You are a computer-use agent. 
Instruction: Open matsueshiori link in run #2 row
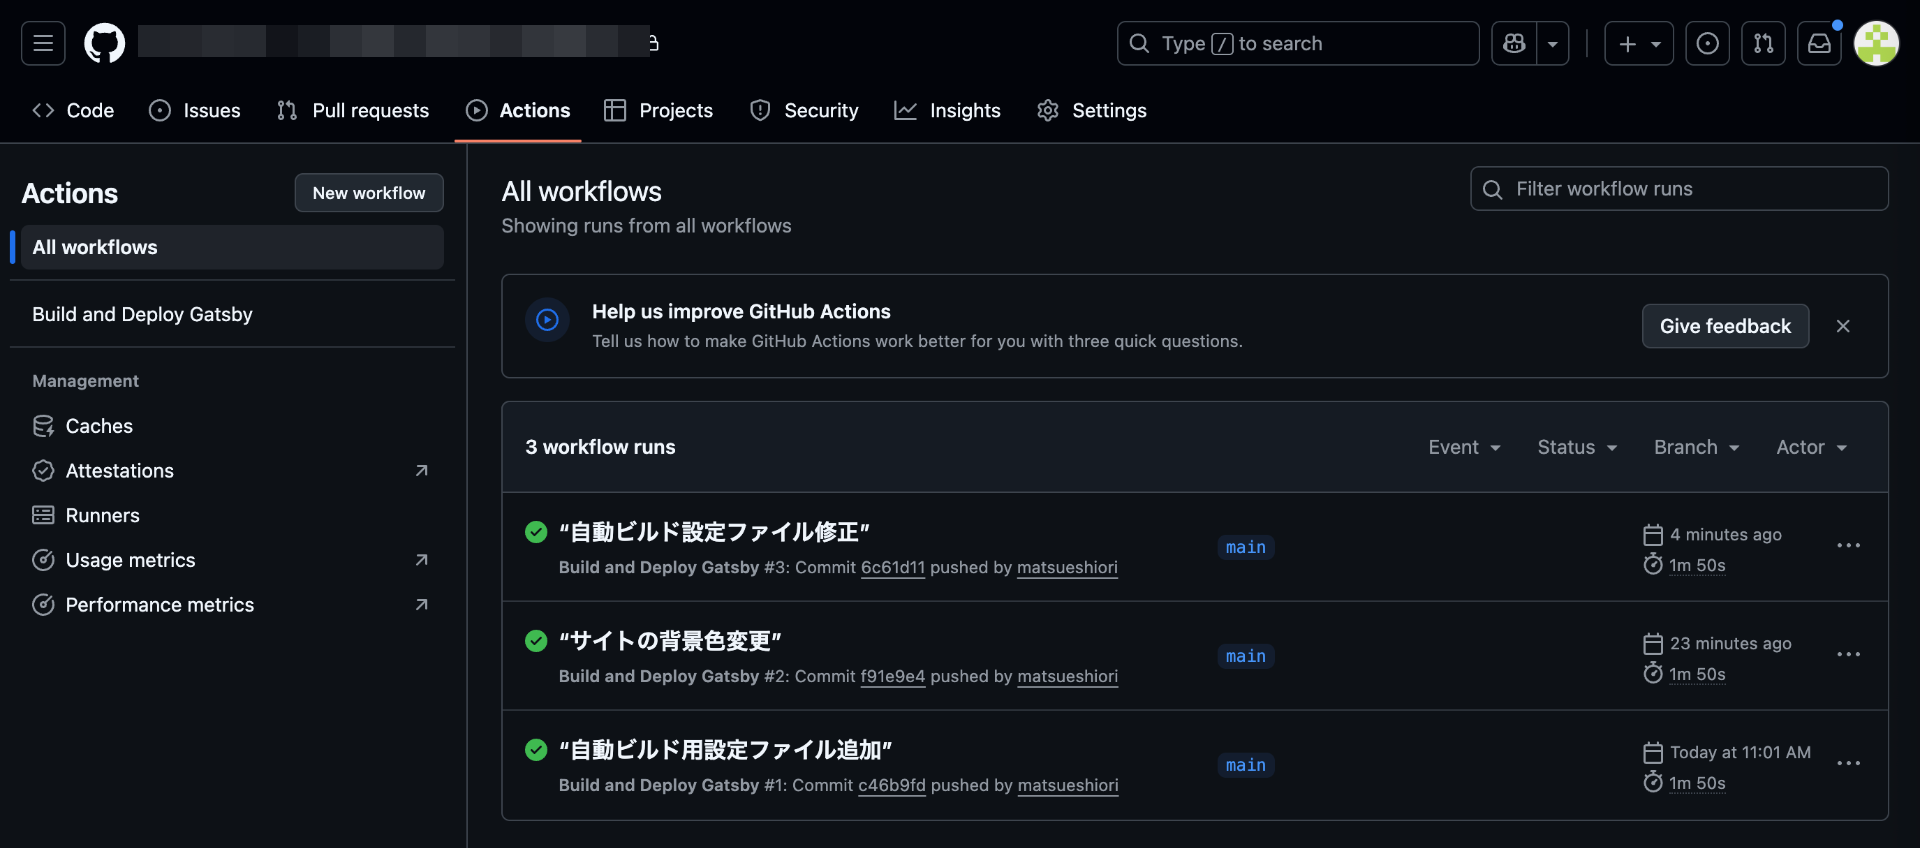tap(1067, 676)
